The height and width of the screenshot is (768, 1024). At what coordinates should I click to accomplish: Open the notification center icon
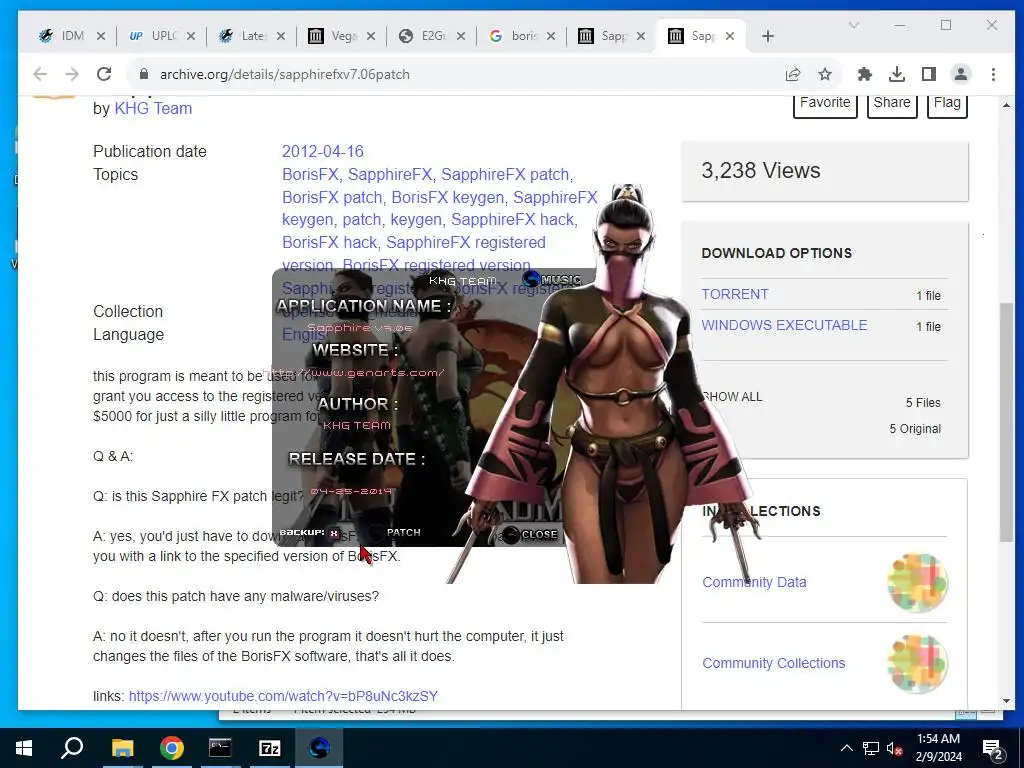(x=992, y=748)
